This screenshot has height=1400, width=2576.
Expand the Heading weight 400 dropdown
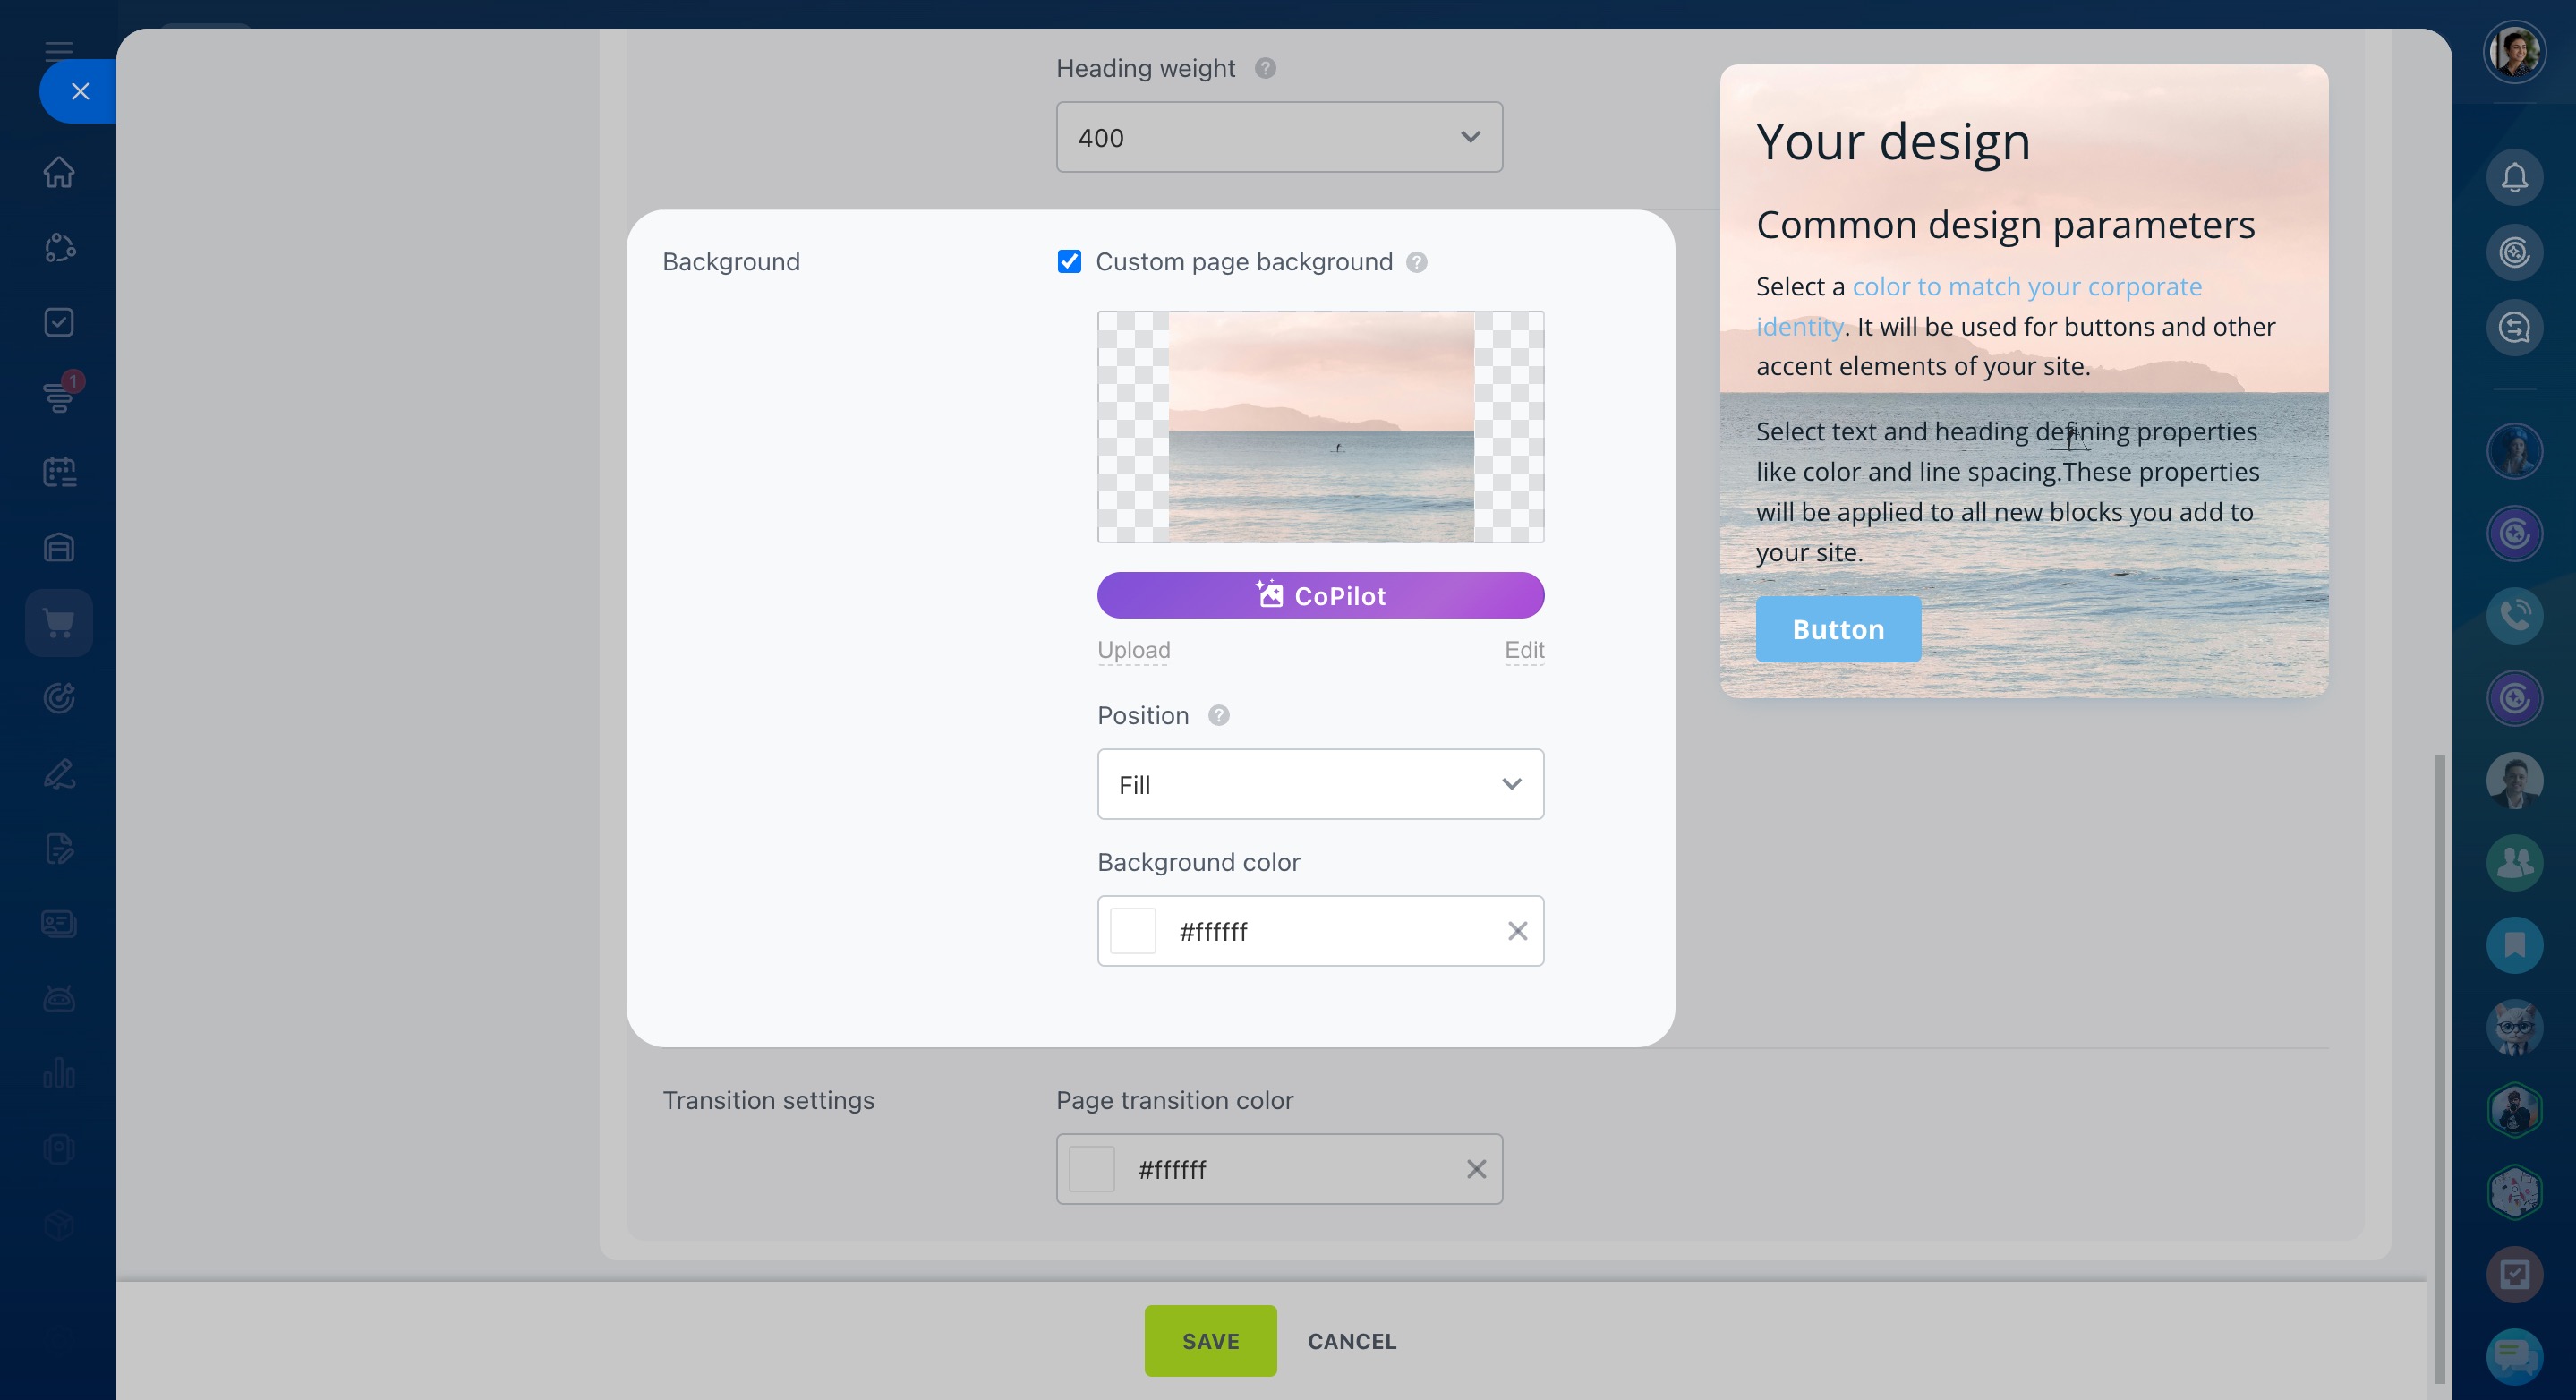click(1279, 137)
